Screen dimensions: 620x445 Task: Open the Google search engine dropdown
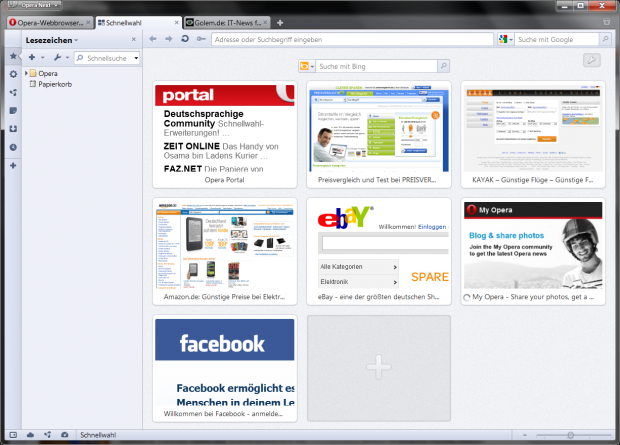point(506,40)
